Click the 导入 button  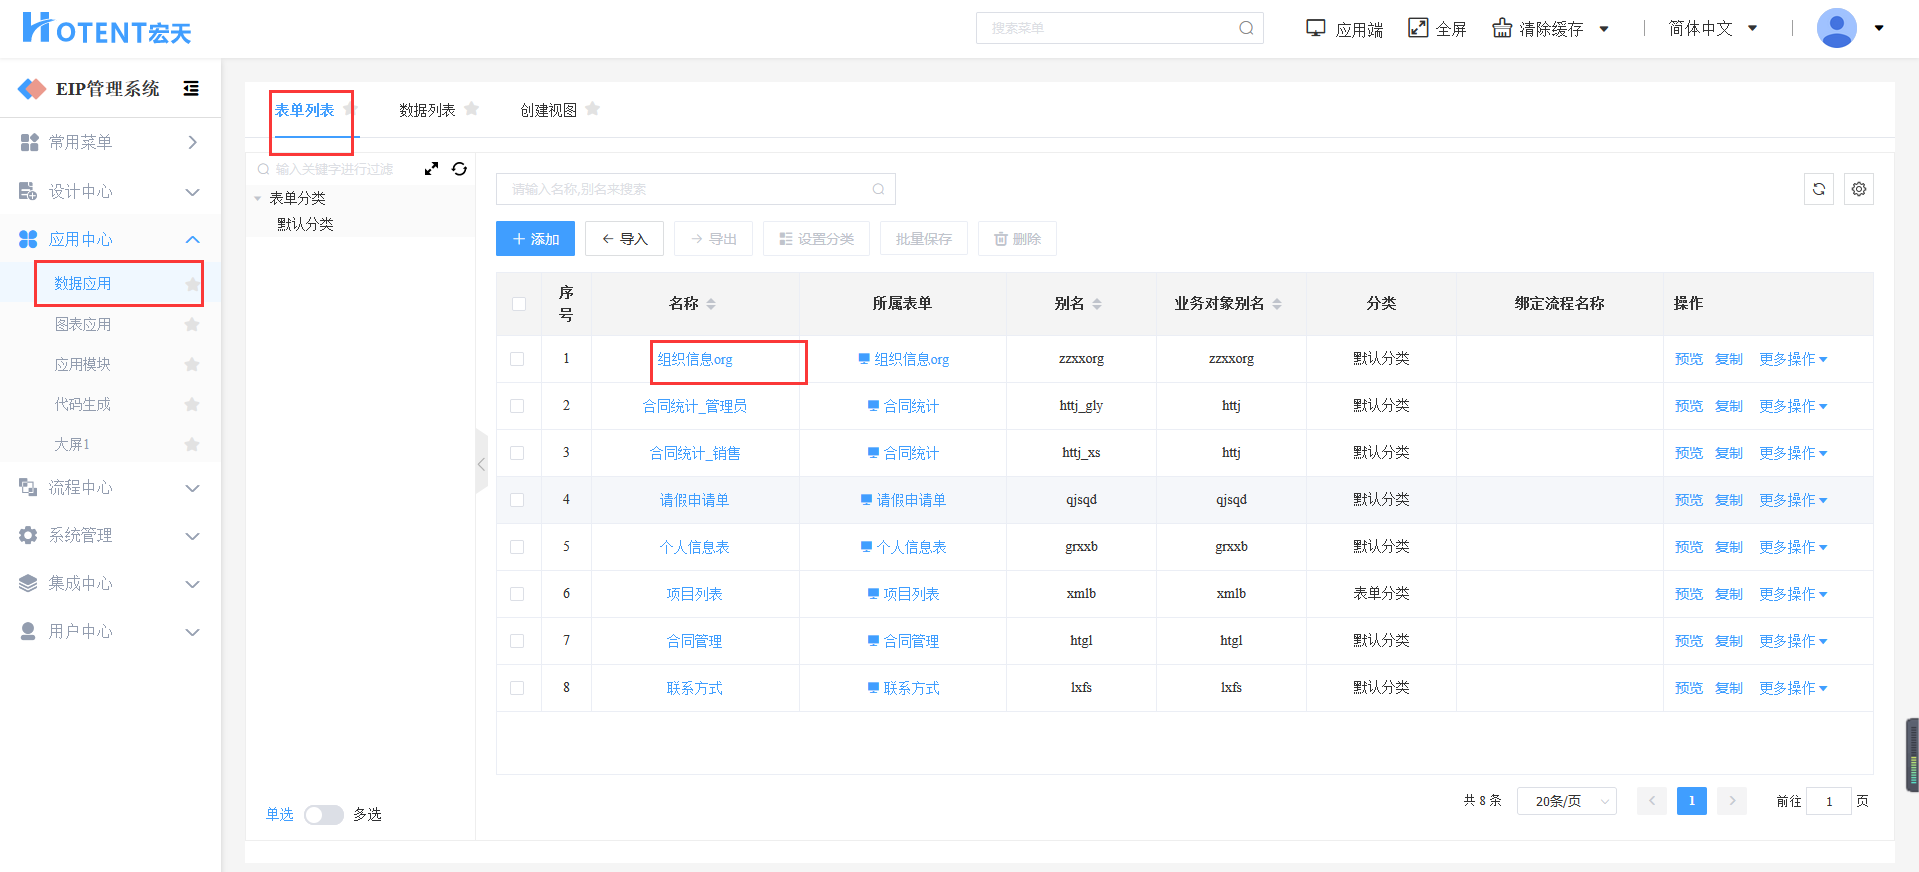(624, 239)
